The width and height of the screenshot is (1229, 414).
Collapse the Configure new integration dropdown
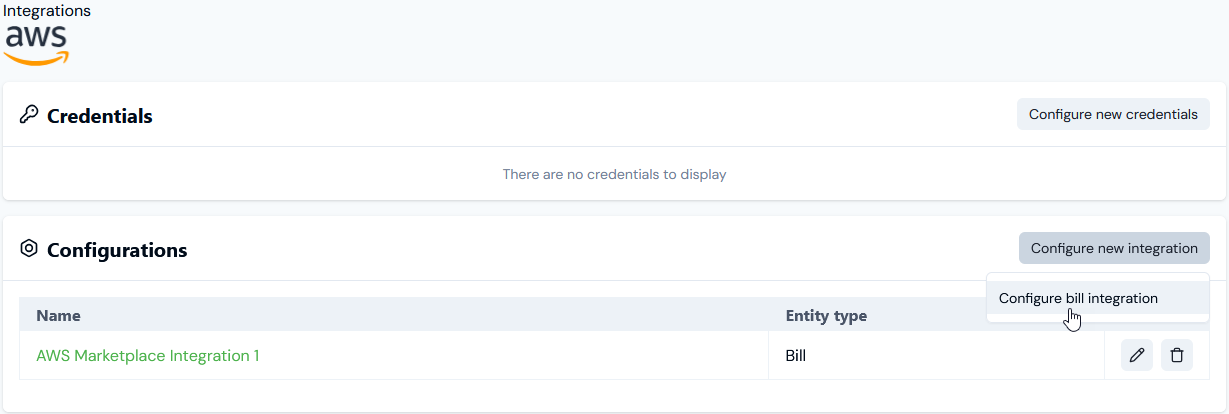1114,248
